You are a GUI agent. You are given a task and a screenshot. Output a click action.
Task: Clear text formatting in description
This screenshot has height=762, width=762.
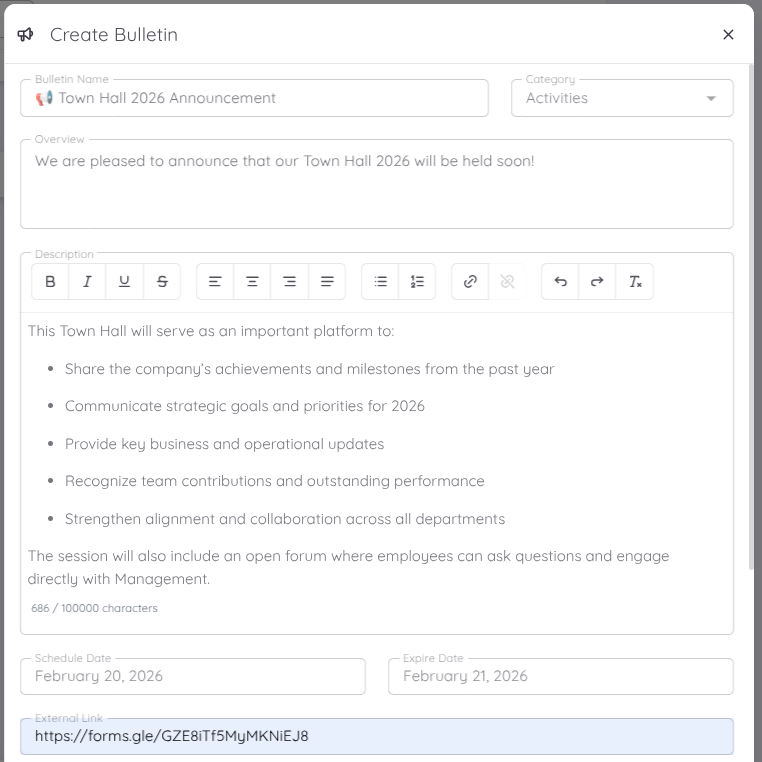click(x=635, y=282)
